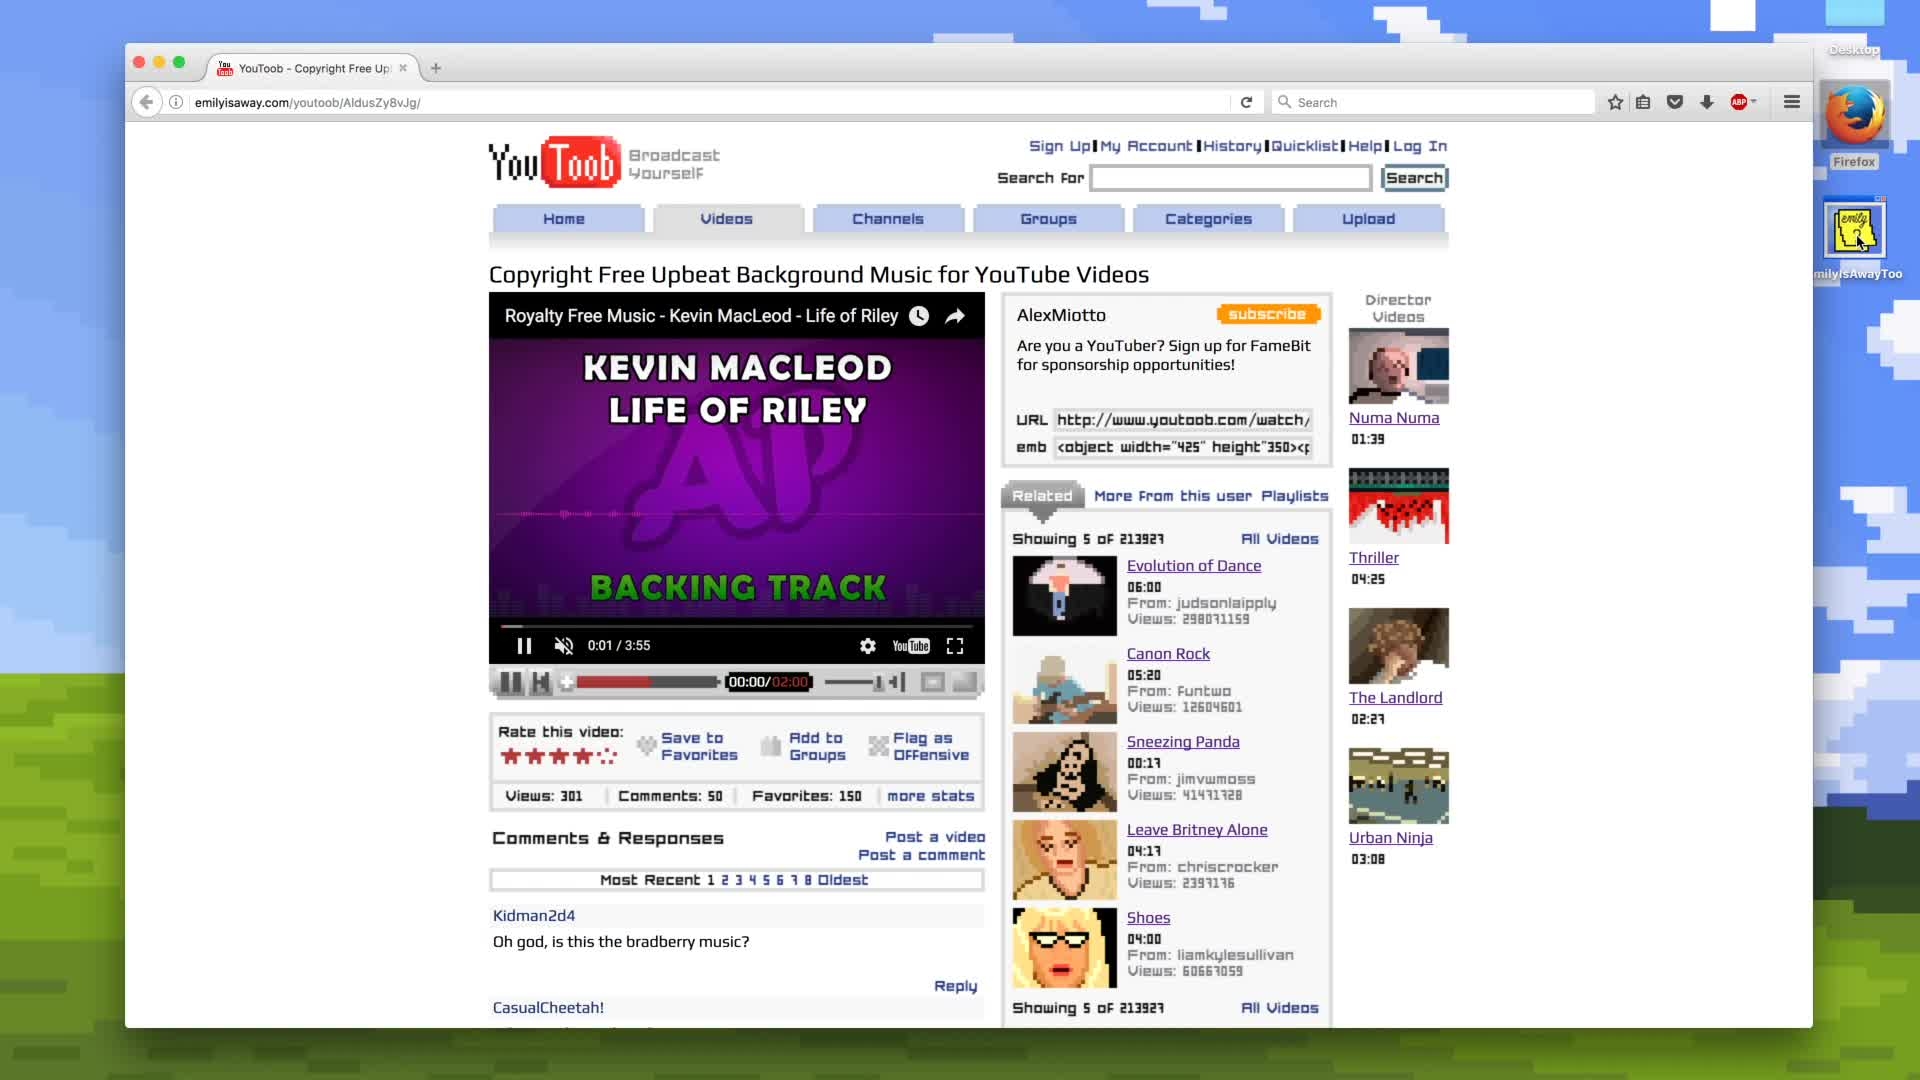
Task: Pause the Kevin MacLeod video
Action: (524, 646)
